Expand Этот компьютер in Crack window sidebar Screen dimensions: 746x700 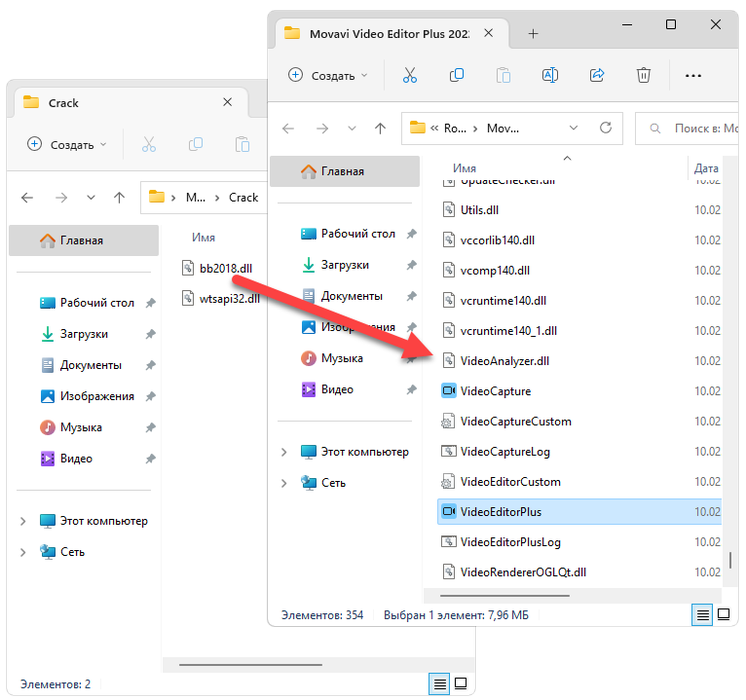pos(23,522)
